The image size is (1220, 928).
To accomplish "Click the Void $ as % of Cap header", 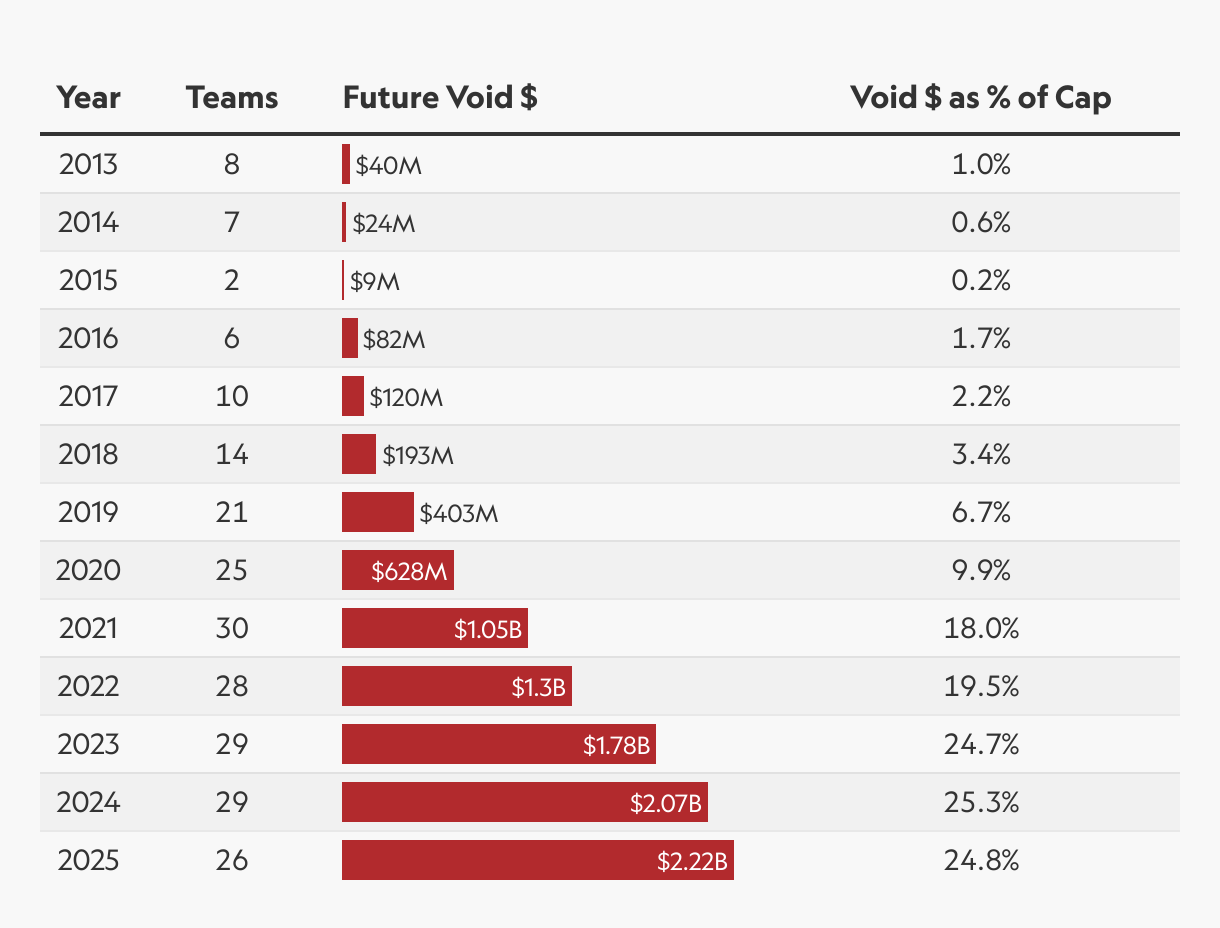I will (980, 98).
